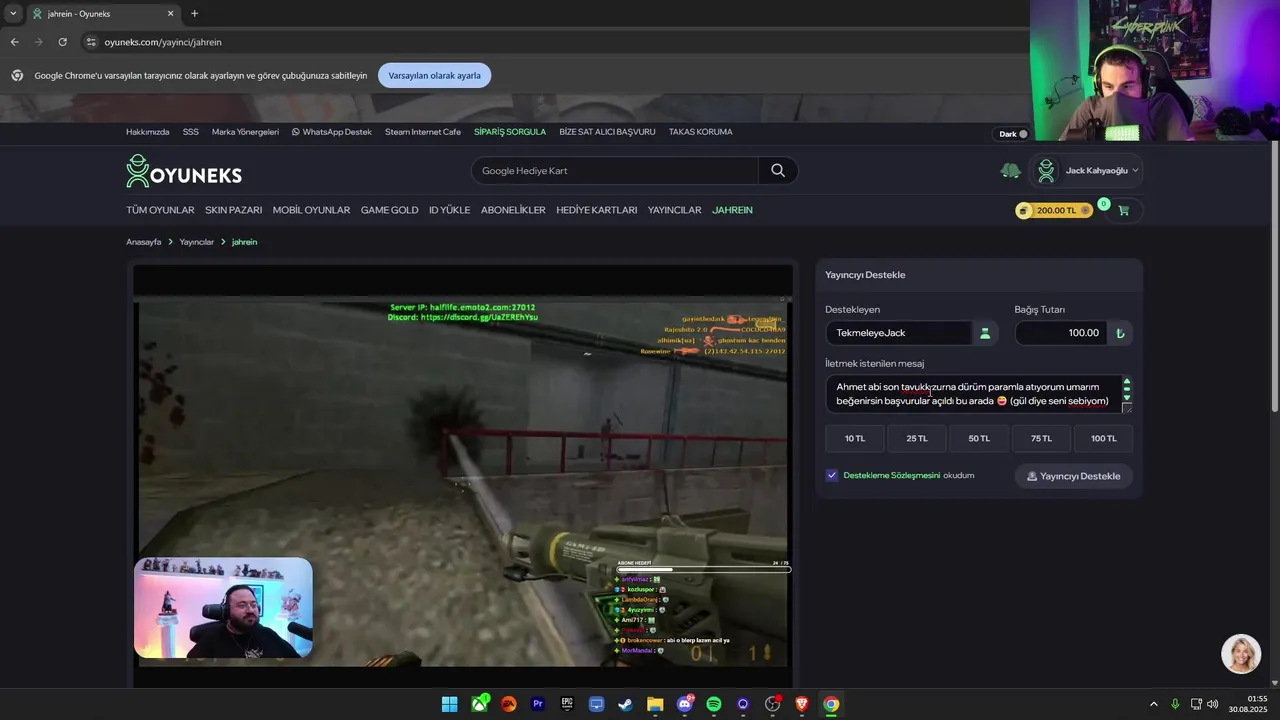Click the Yayıncıyı Destekle button
1280x720 pixels.
coord(1074,476)
